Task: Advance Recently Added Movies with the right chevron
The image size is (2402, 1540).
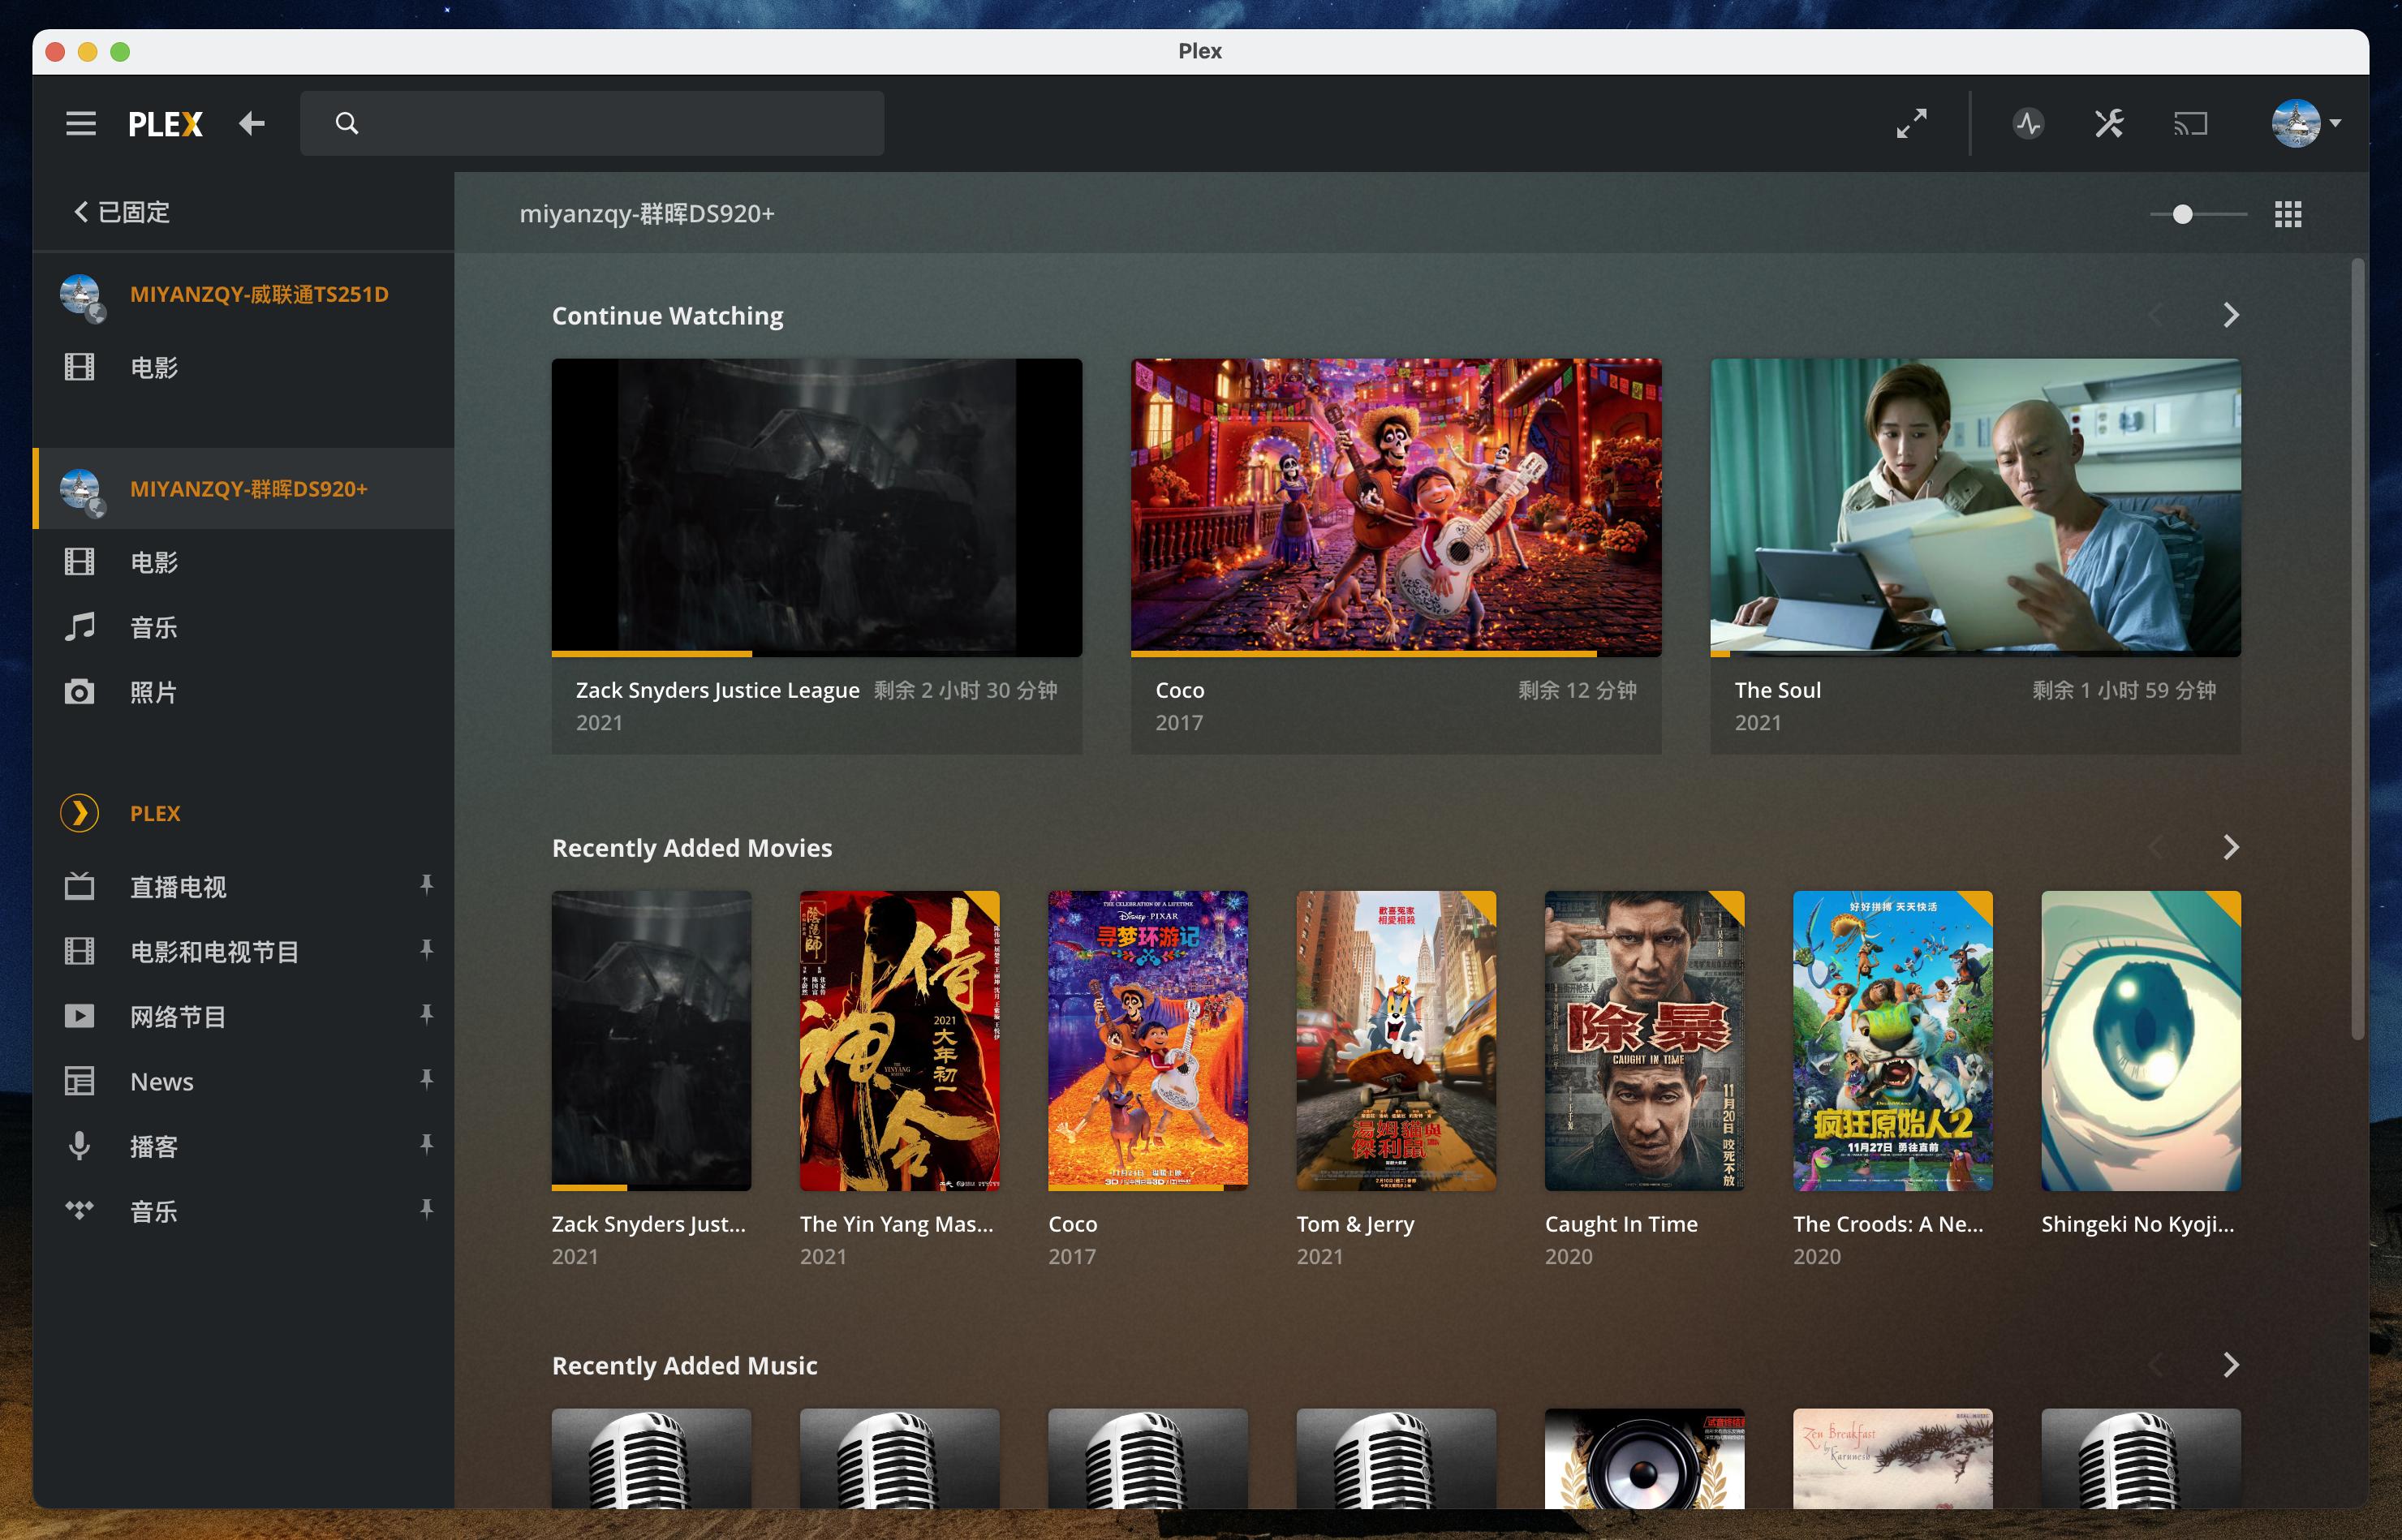Action: [x=2230, y=848]
